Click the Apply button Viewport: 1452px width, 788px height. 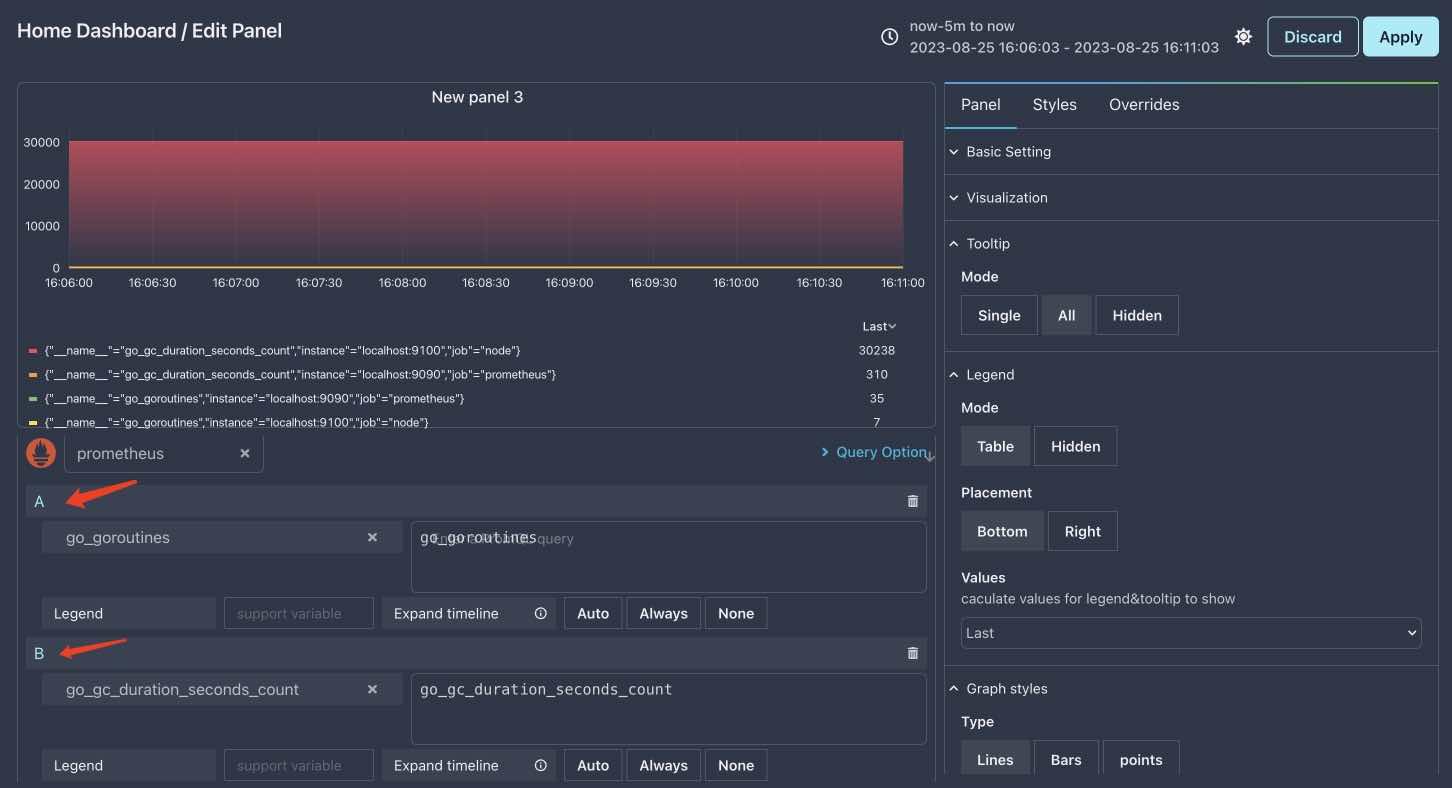(x=1400, y=37)
